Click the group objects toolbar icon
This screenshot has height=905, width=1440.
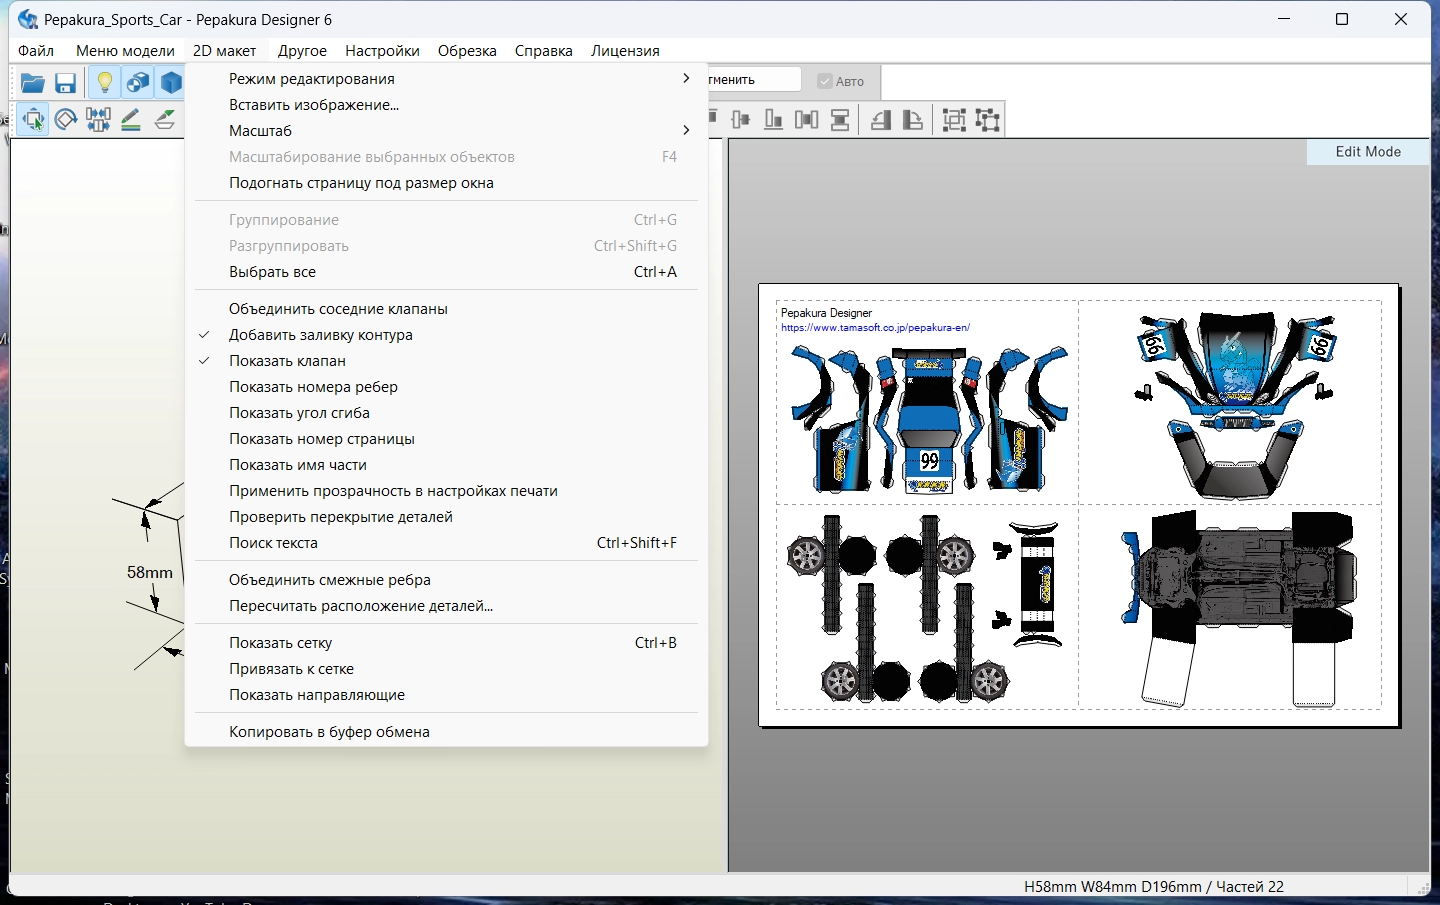click(x=954, y=120)
